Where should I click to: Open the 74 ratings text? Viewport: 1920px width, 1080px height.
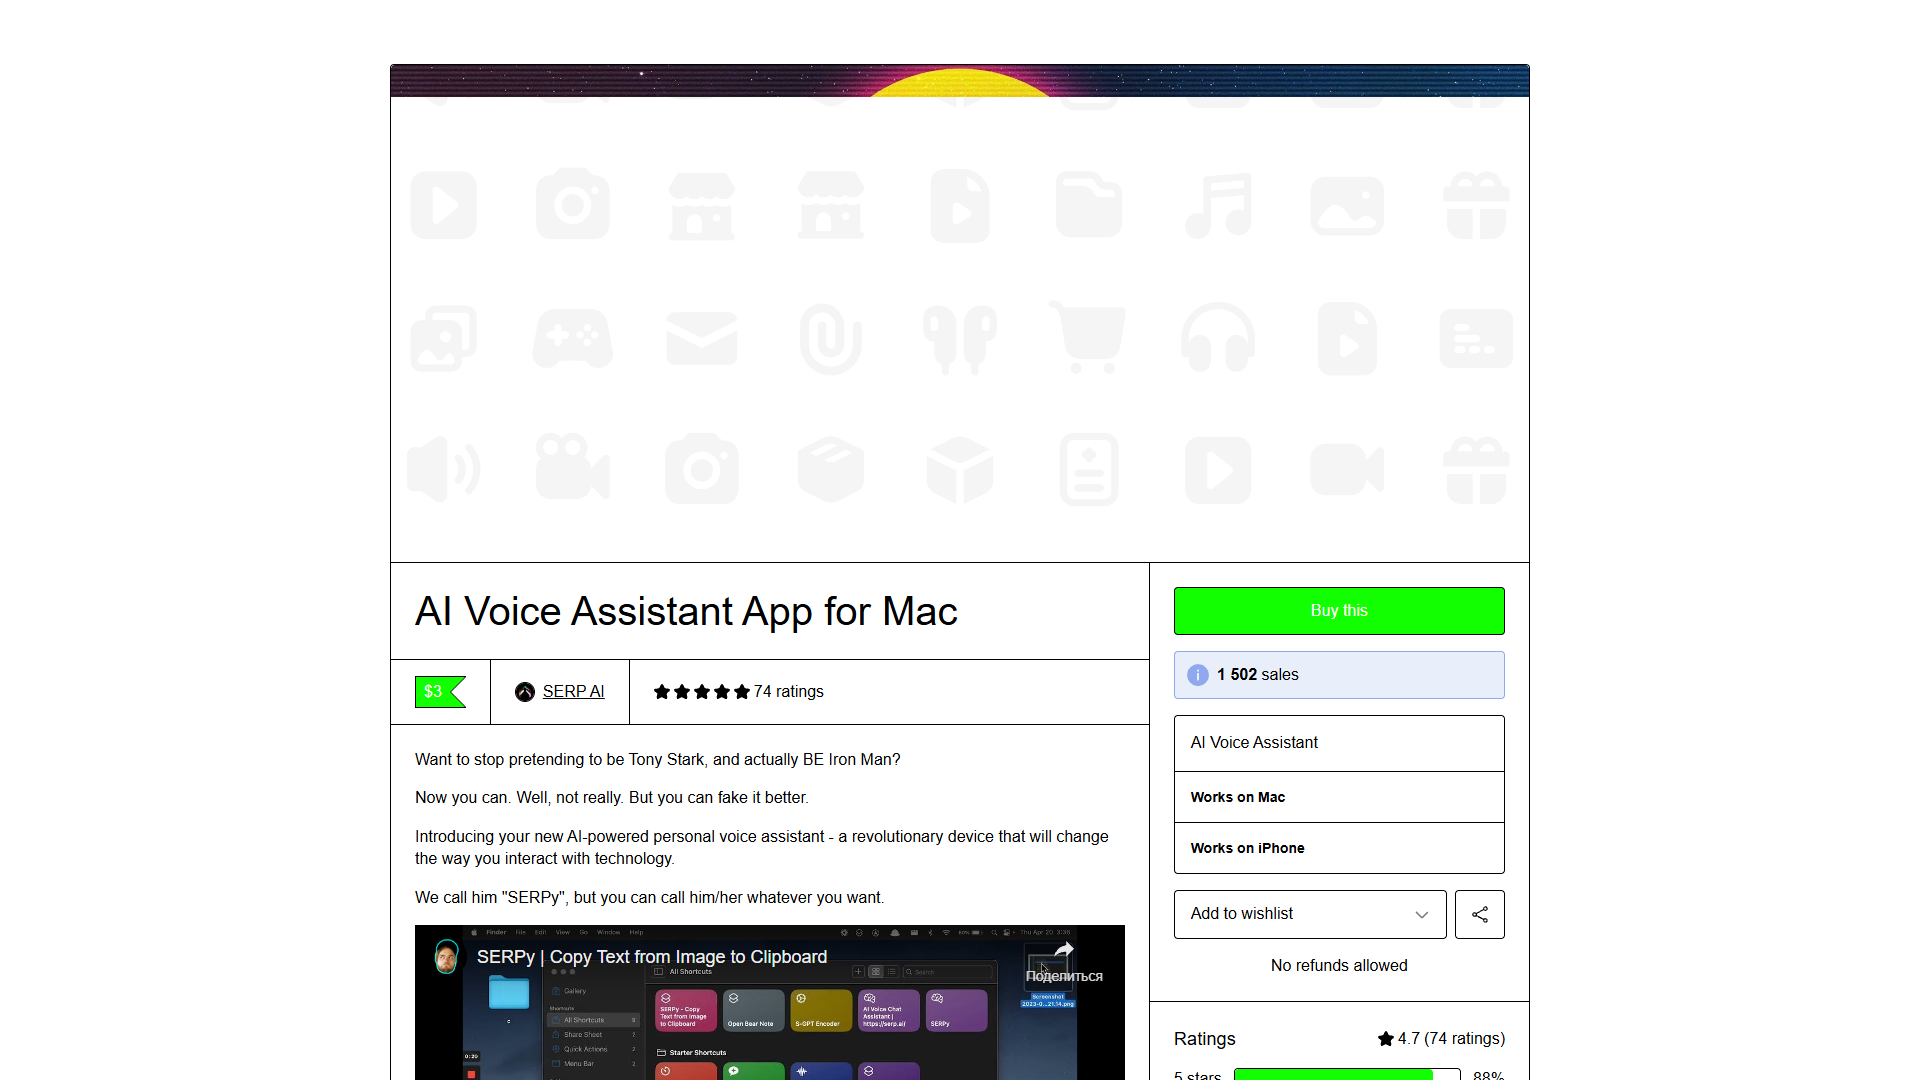(789, 692)
